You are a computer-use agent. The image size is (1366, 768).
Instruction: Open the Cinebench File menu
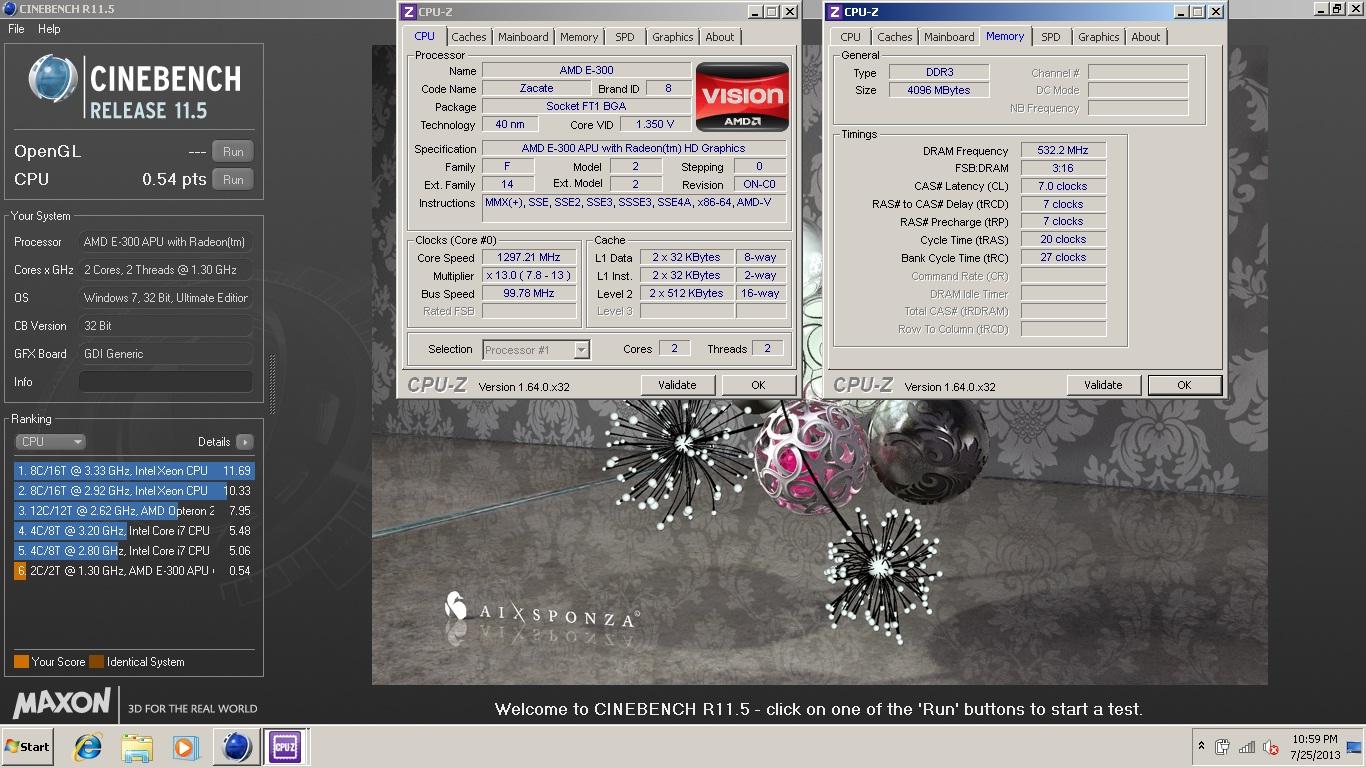coord(16,29)
